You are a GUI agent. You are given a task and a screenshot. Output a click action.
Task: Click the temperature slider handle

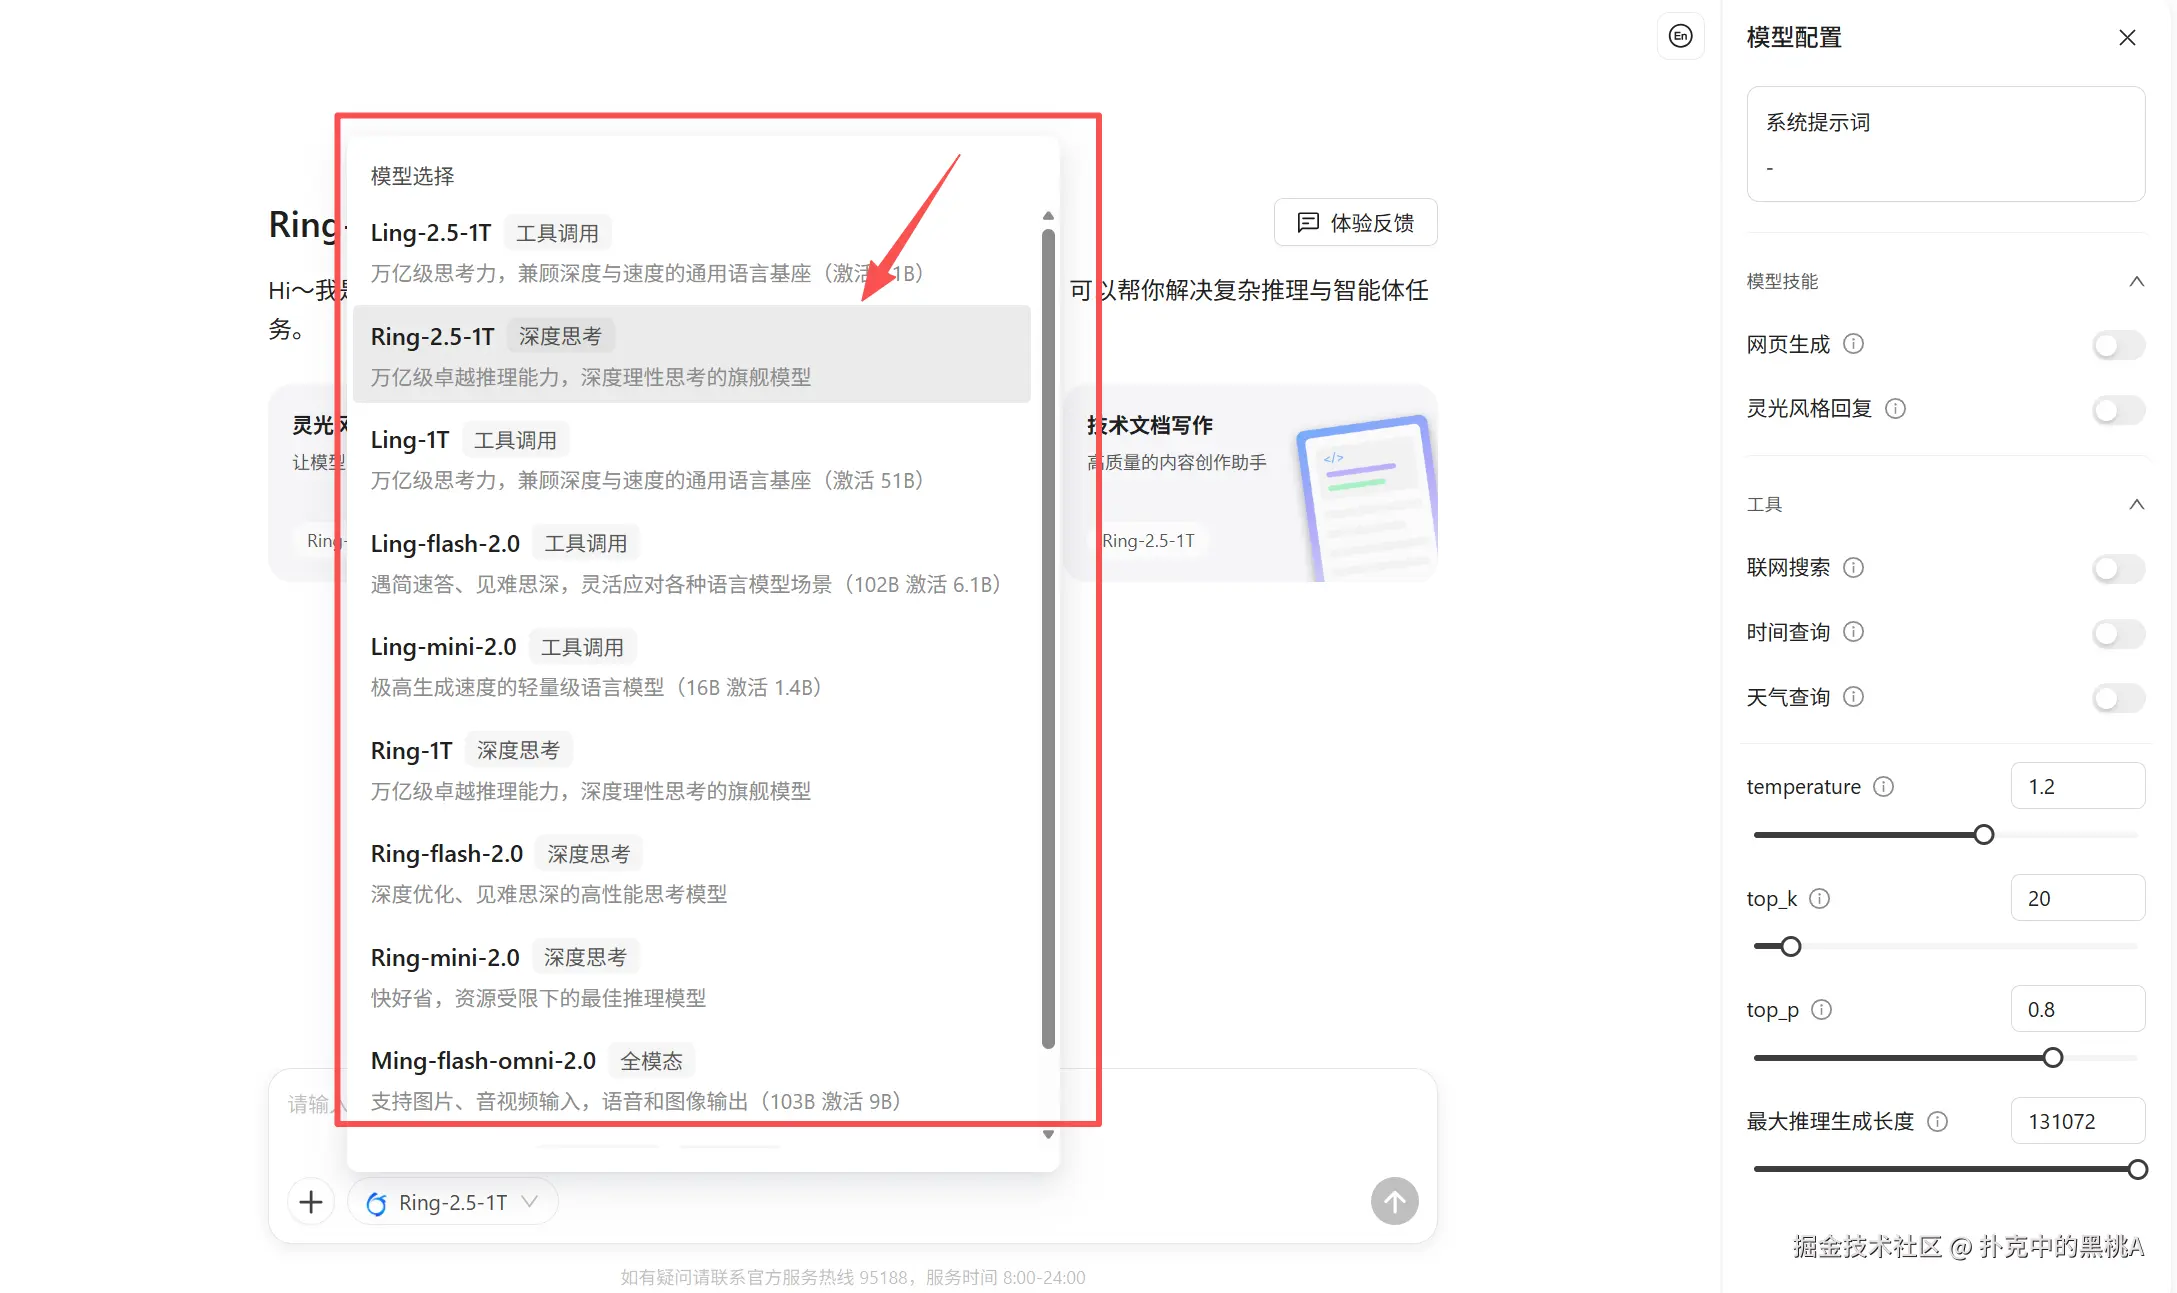[x=1984, y=835]
